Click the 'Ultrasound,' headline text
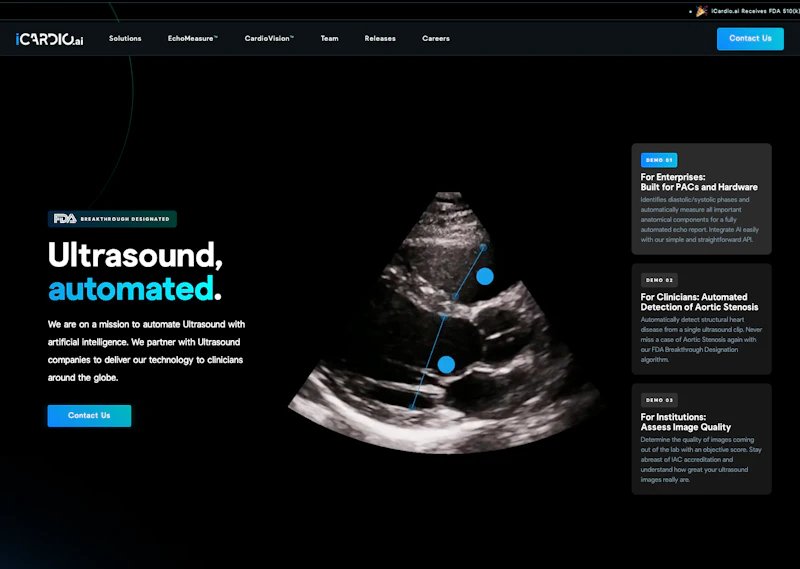The height and width of the screenshot is (569, 800). tap(135, 255)
